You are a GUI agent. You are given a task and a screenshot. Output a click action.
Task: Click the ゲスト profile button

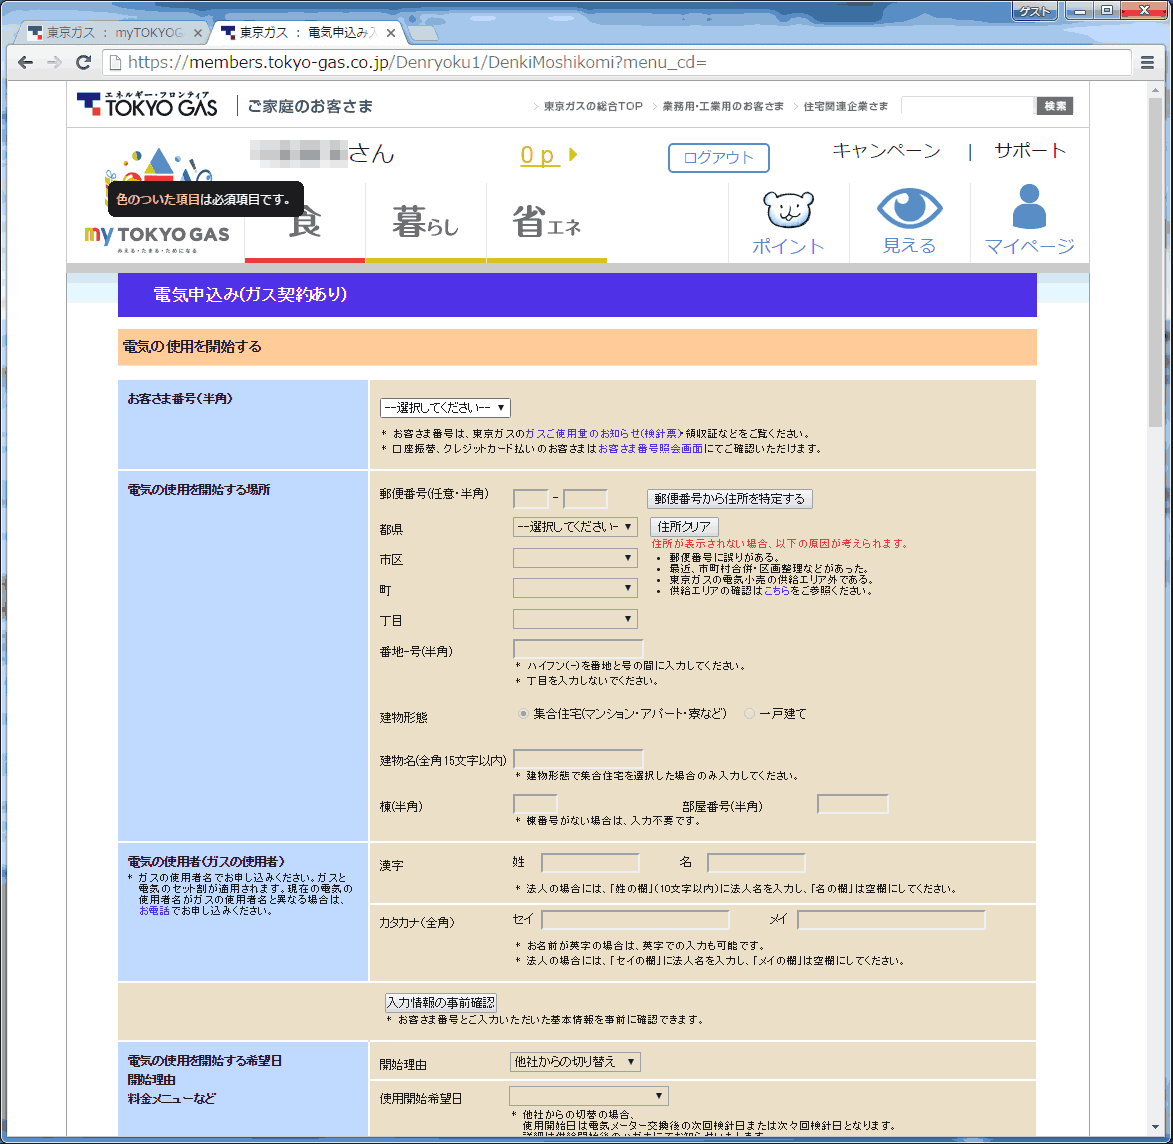pos(1035,10)
